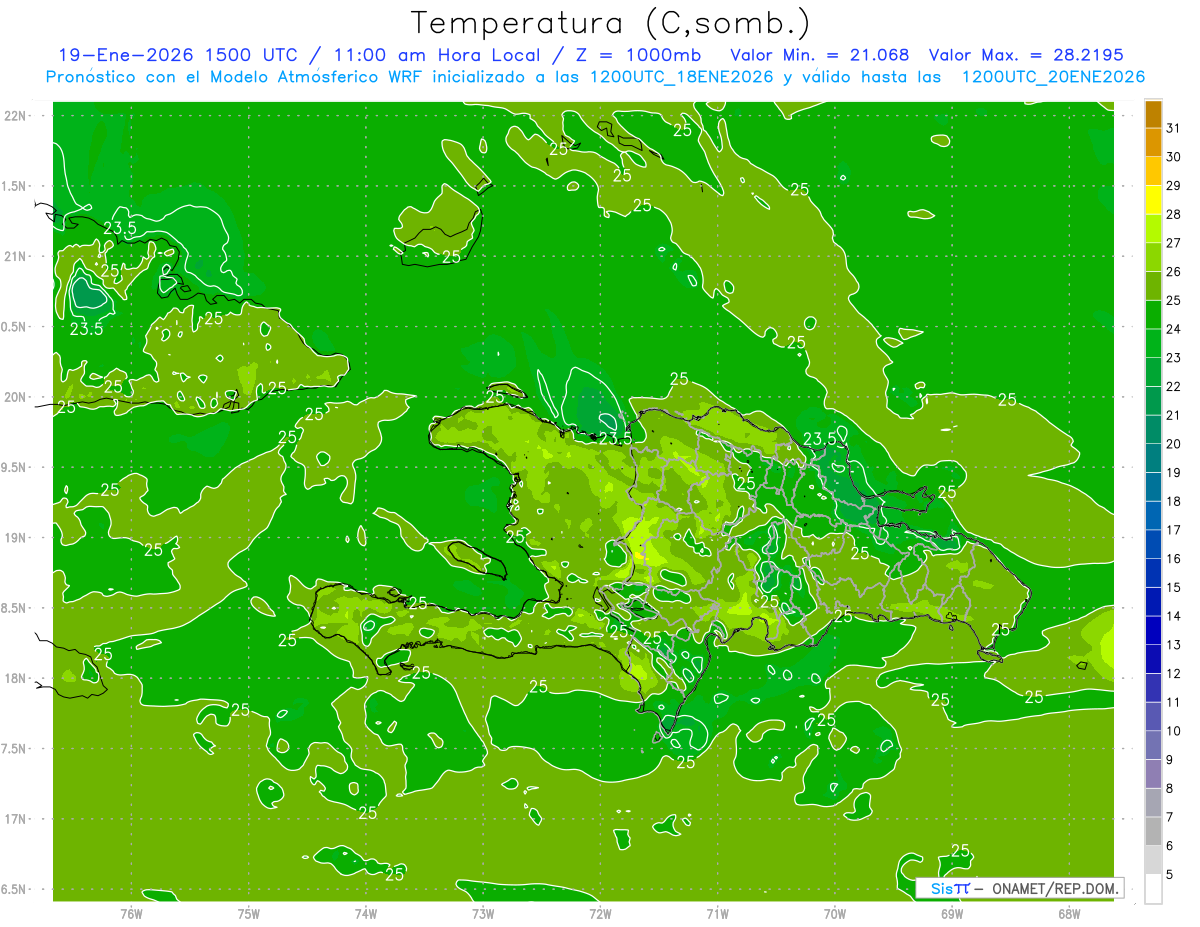Click the colorbar label "10"

1174,731
